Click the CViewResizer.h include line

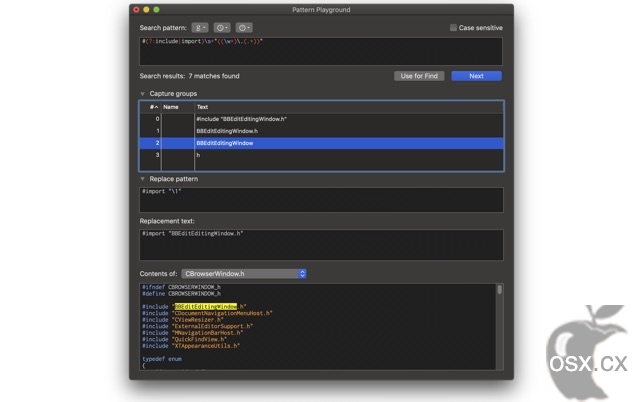coord(182,320)
